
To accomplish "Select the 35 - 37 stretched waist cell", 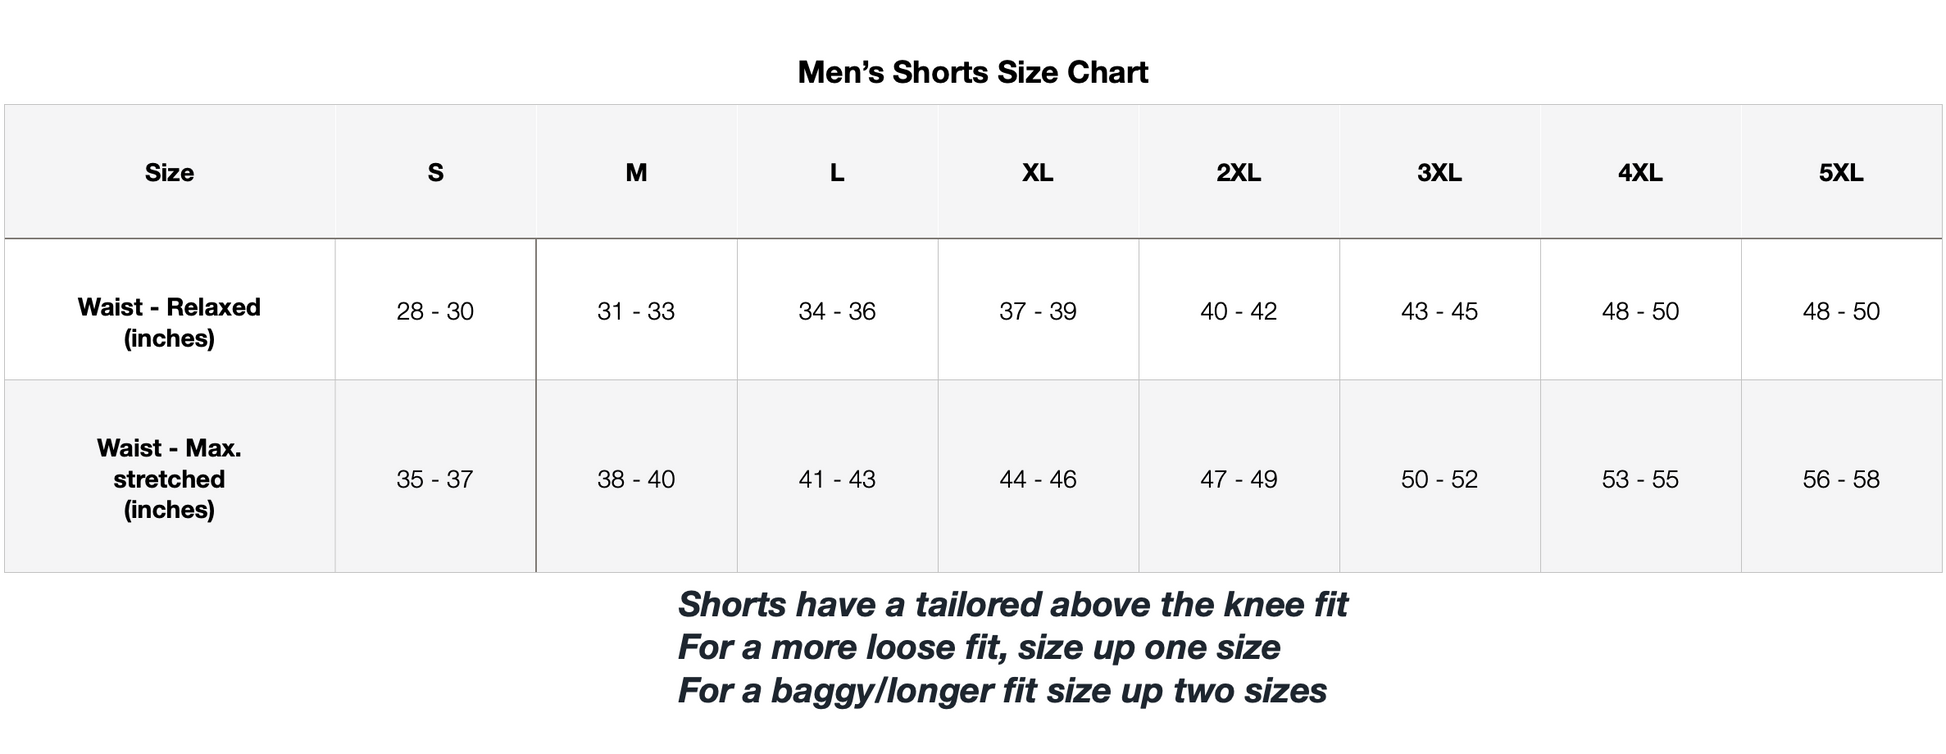I will click(x=435, y=480).
